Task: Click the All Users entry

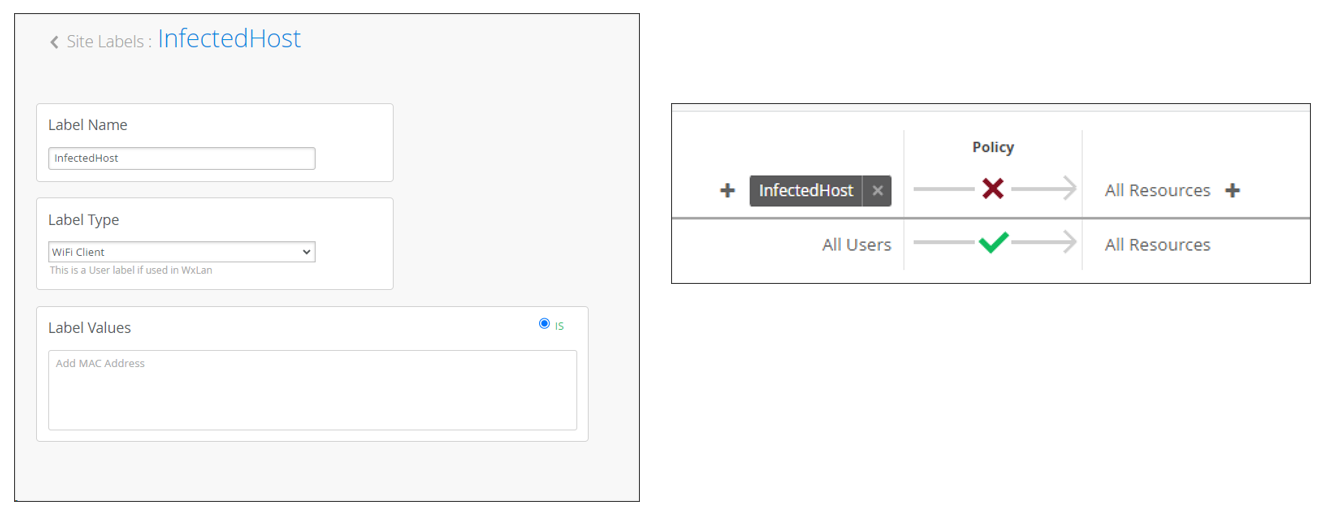Action: point(856,244)
